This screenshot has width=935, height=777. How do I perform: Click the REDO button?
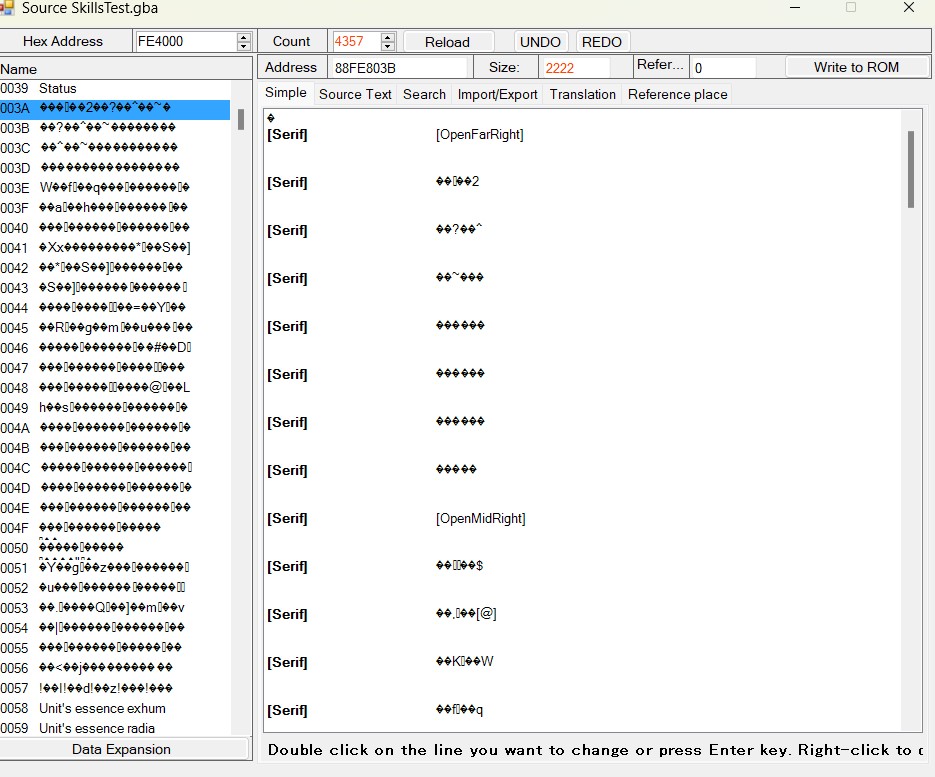602,42
